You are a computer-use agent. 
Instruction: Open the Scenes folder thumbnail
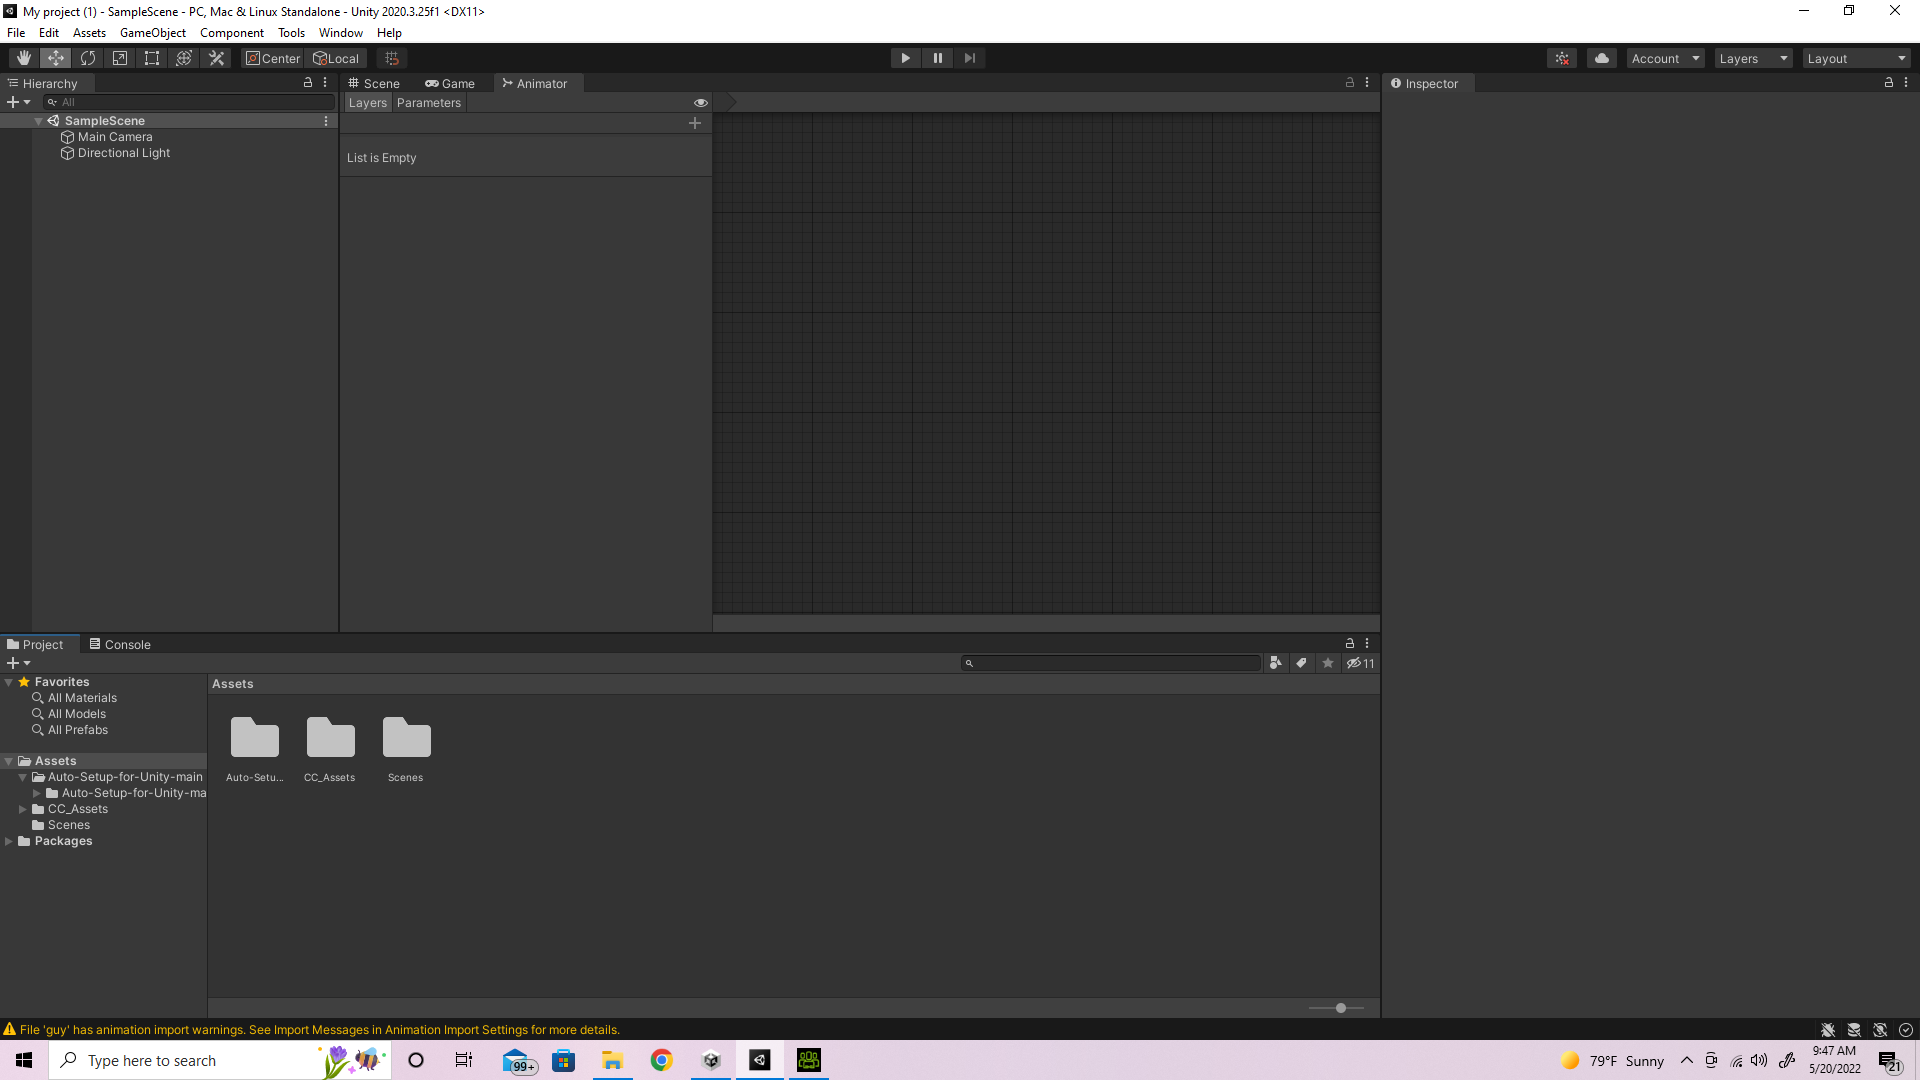406,749
